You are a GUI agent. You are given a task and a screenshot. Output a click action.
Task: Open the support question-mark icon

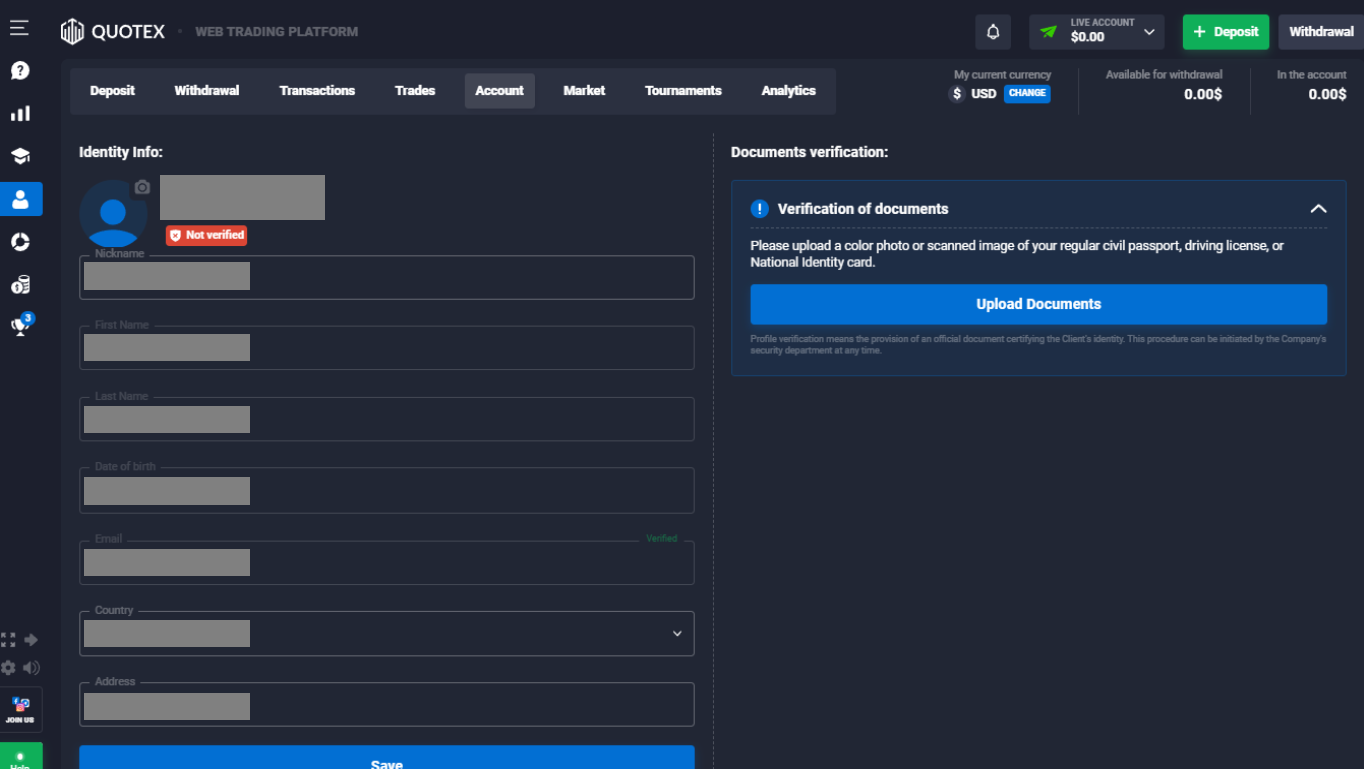click(20, 71)
